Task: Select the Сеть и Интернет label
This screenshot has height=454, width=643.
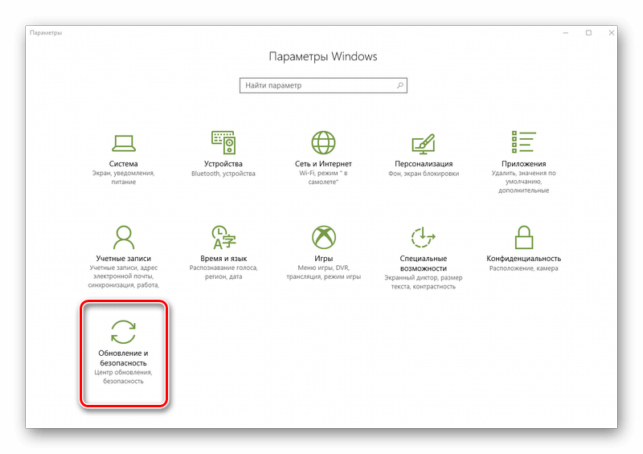Action: (x=323, y=164)
